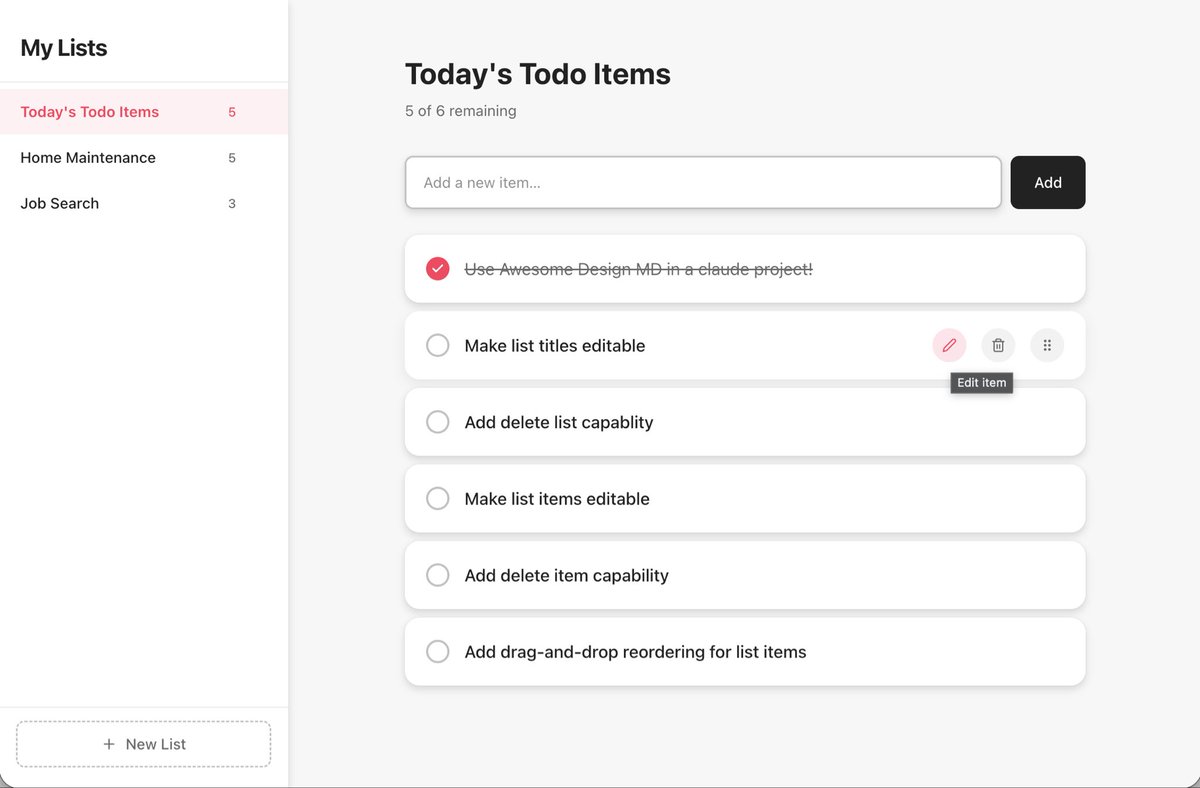Uncheck the completed Awesome Design MD item

437,269
